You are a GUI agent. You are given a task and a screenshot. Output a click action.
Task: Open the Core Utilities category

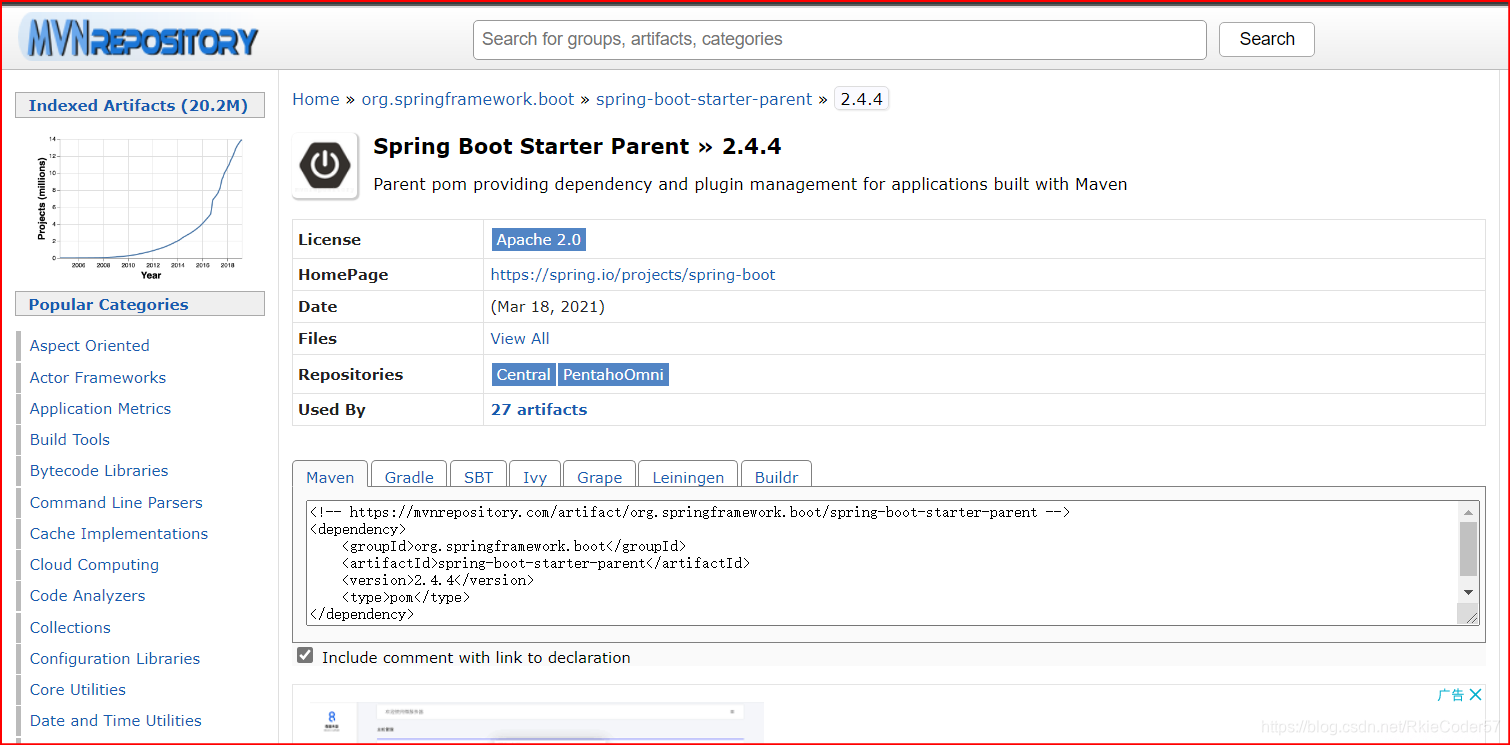coord(78,689)
